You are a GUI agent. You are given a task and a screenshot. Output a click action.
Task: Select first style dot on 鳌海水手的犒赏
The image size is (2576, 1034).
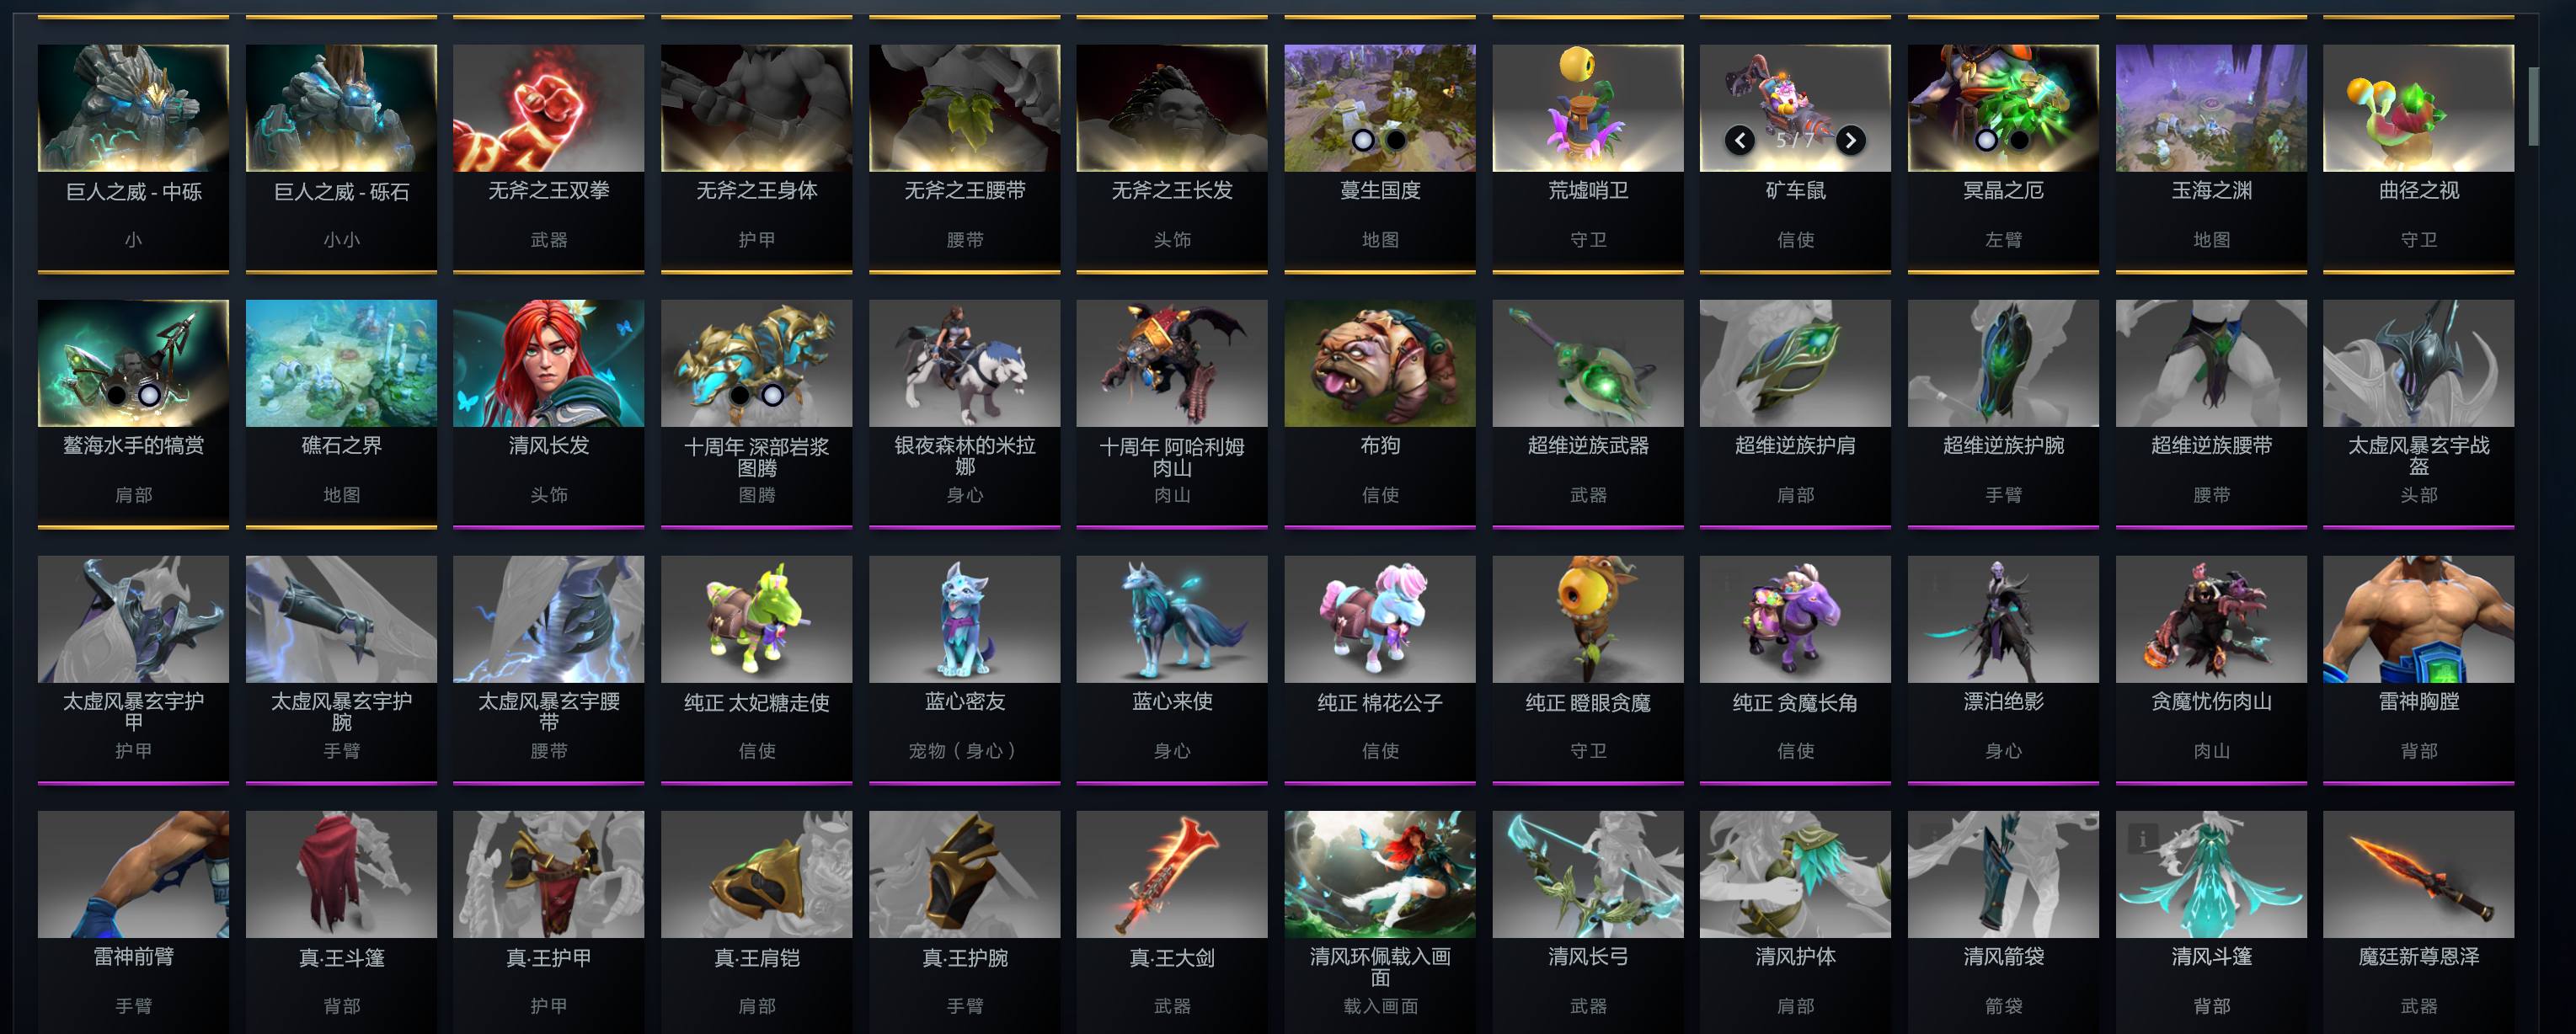point(116,395)
